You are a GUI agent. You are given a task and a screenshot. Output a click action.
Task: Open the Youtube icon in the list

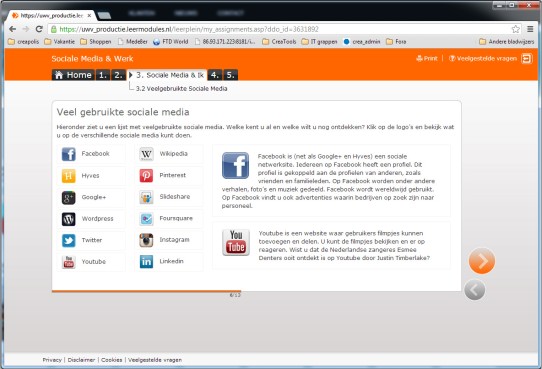tap(68, 262)
